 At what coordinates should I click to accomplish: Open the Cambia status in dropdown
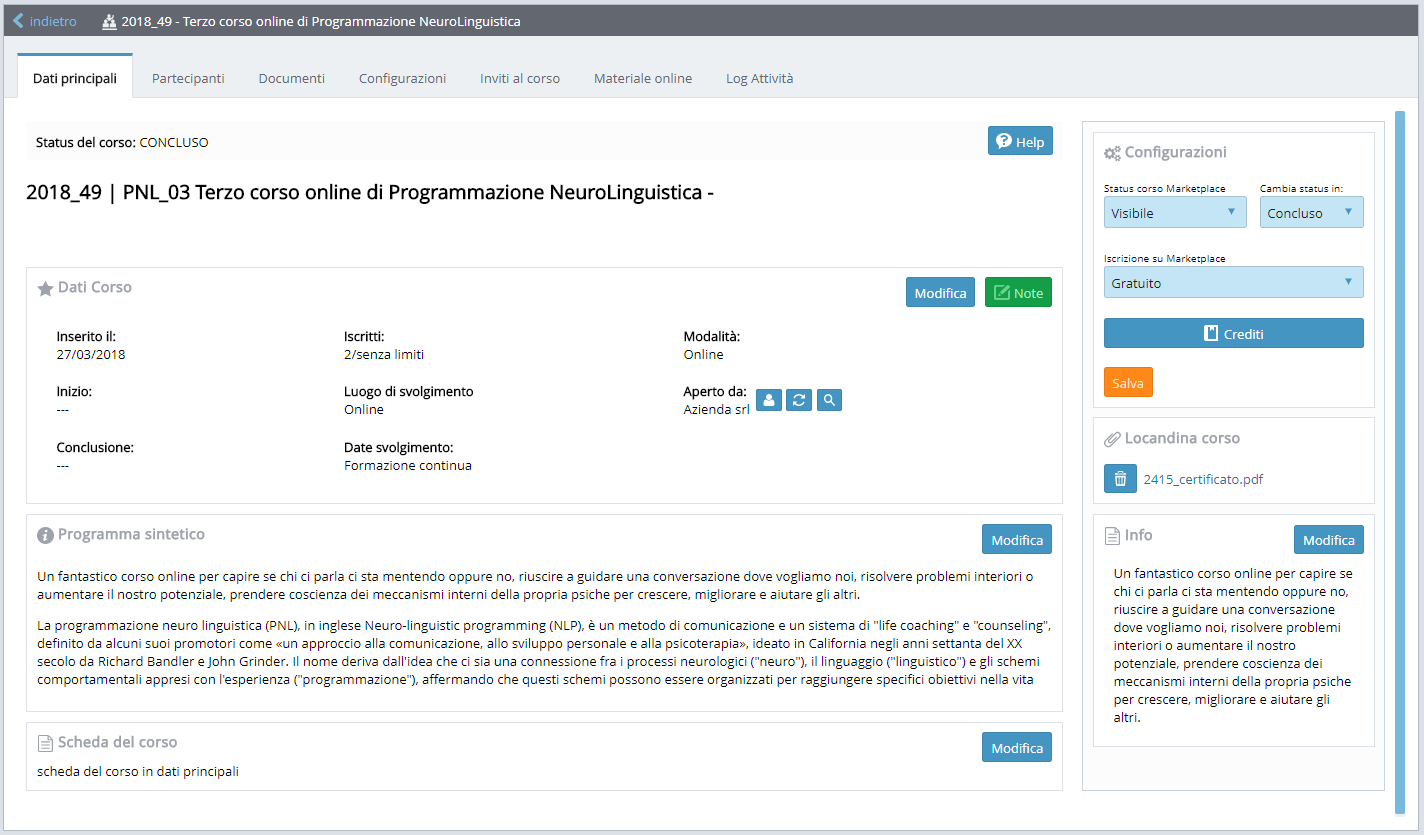pyautogui.click(x=1311, y=212)
